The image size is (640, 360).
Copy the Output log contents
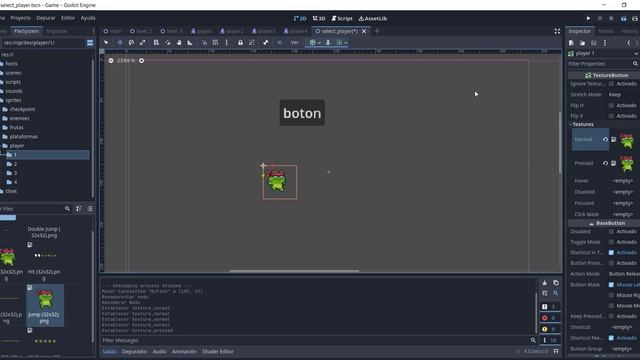pyautogui.click(x=556, y=283)
